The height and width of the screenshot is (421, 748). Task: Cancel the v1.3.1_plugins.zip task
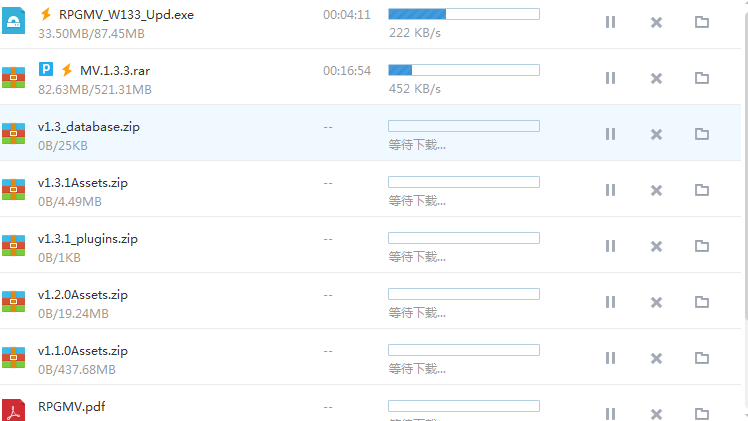[656, 246]
